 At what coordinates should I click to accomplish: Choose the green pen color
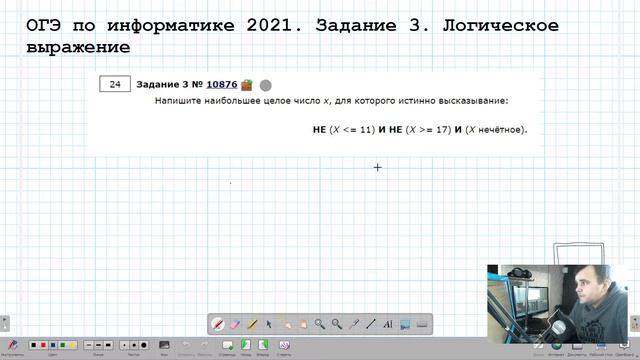62,345
